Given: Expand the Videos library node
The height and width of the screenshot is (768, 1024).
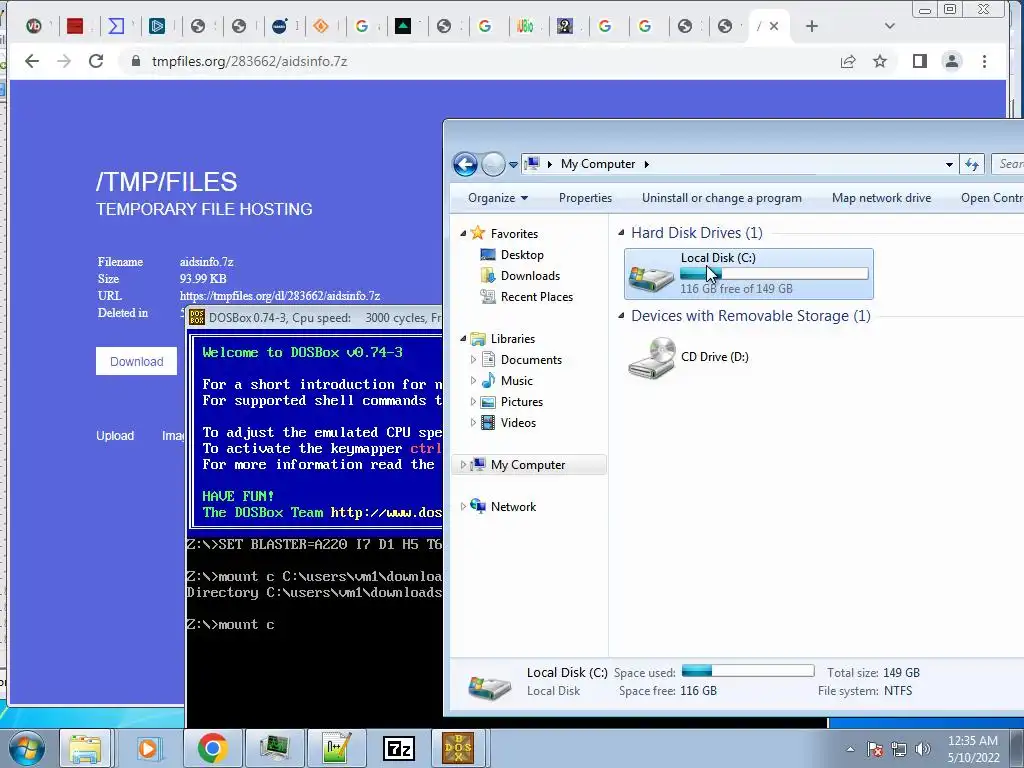Looking at the screenshot, I should pyautogui.click(x=473, y=423).
